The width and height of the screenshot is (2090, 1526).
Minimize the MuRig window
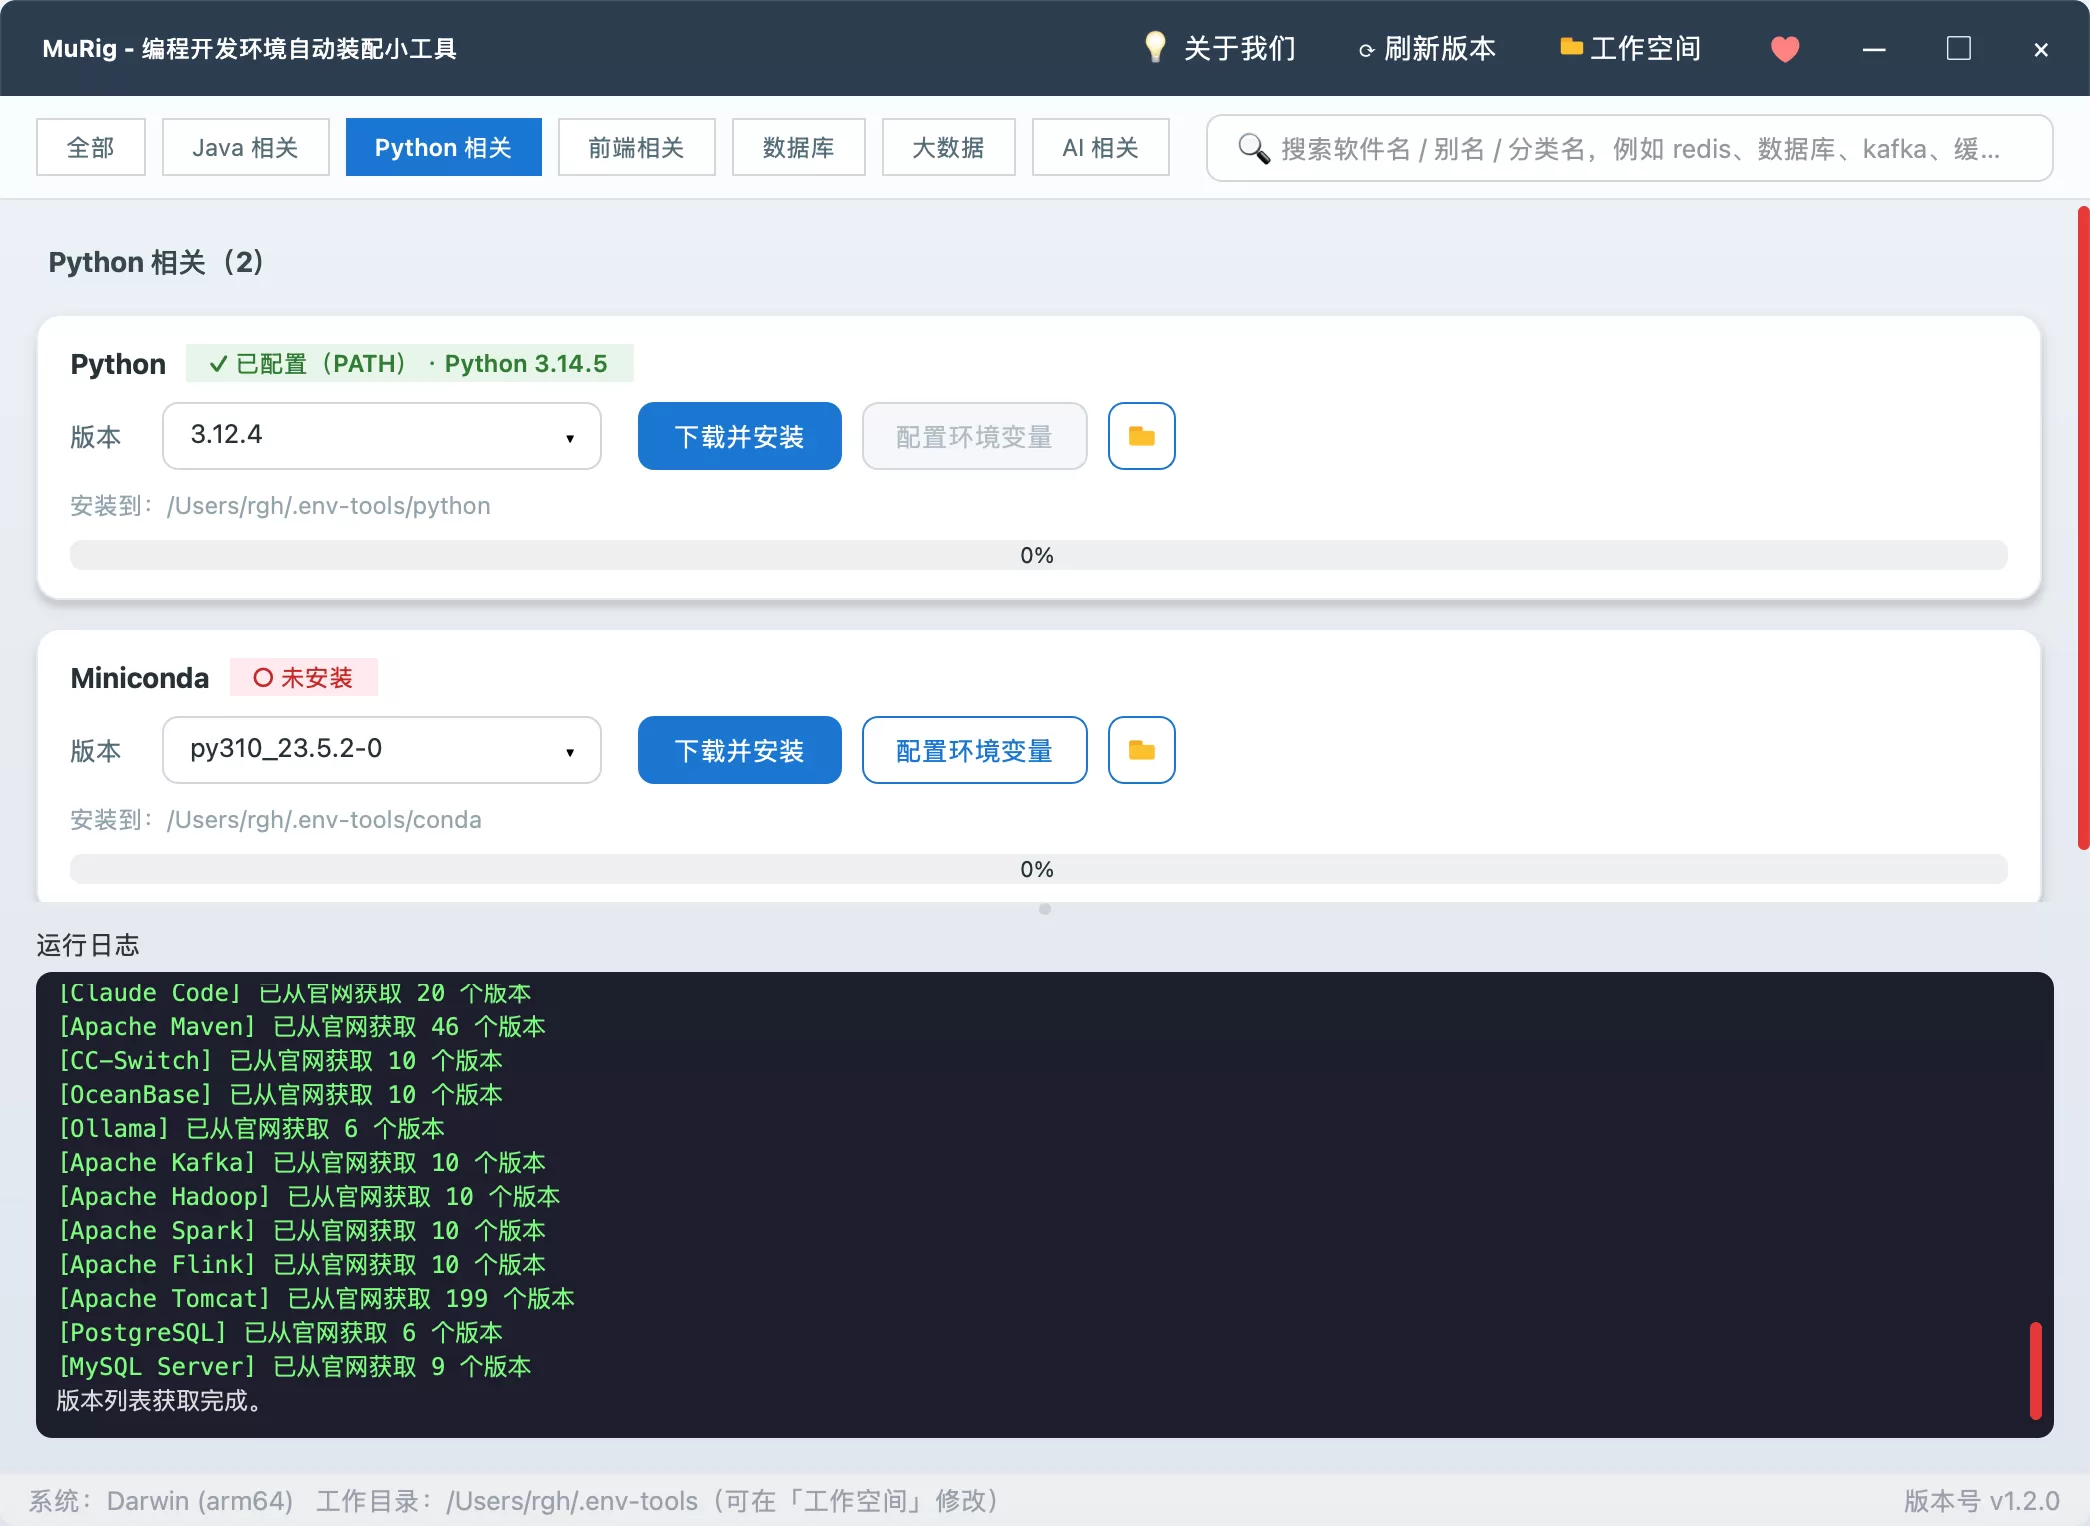(1874, 49)
